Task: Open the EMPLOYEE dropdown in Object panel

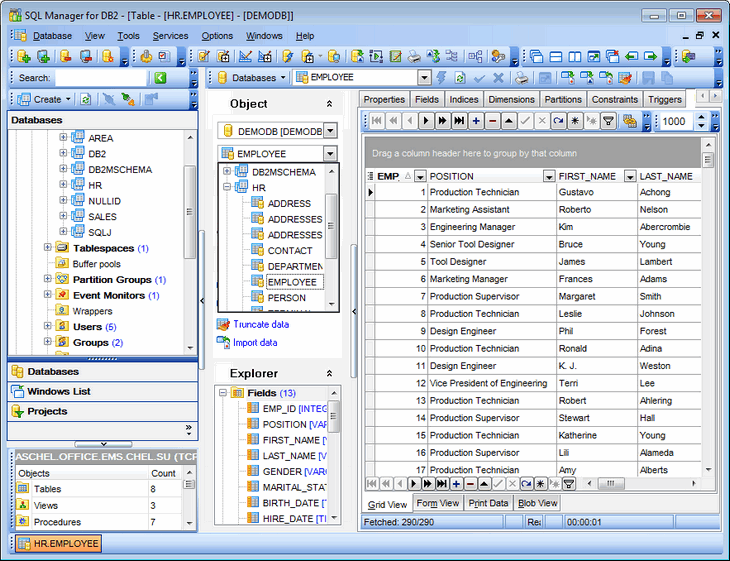Action: [330, 153]
